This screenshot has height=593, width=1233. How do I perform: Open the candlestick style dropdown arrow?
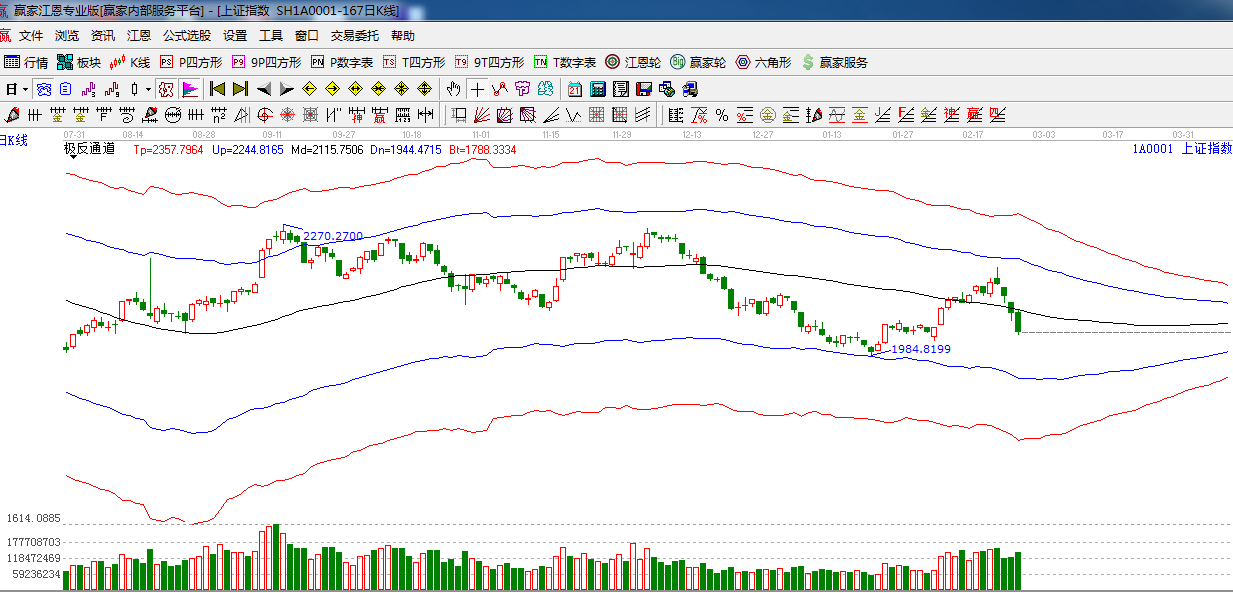(x=148, y=89)
